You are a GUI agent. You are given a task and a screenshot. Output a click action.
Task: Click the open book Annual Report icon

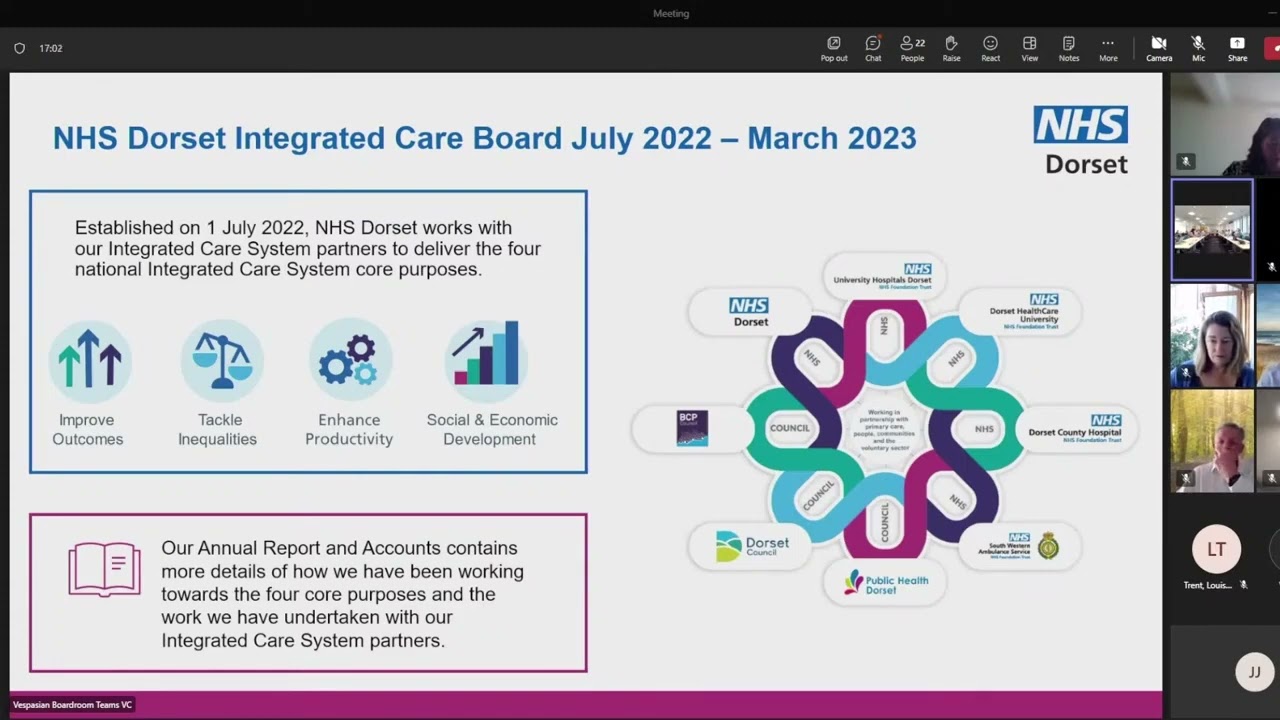click(x=104, y=569)
